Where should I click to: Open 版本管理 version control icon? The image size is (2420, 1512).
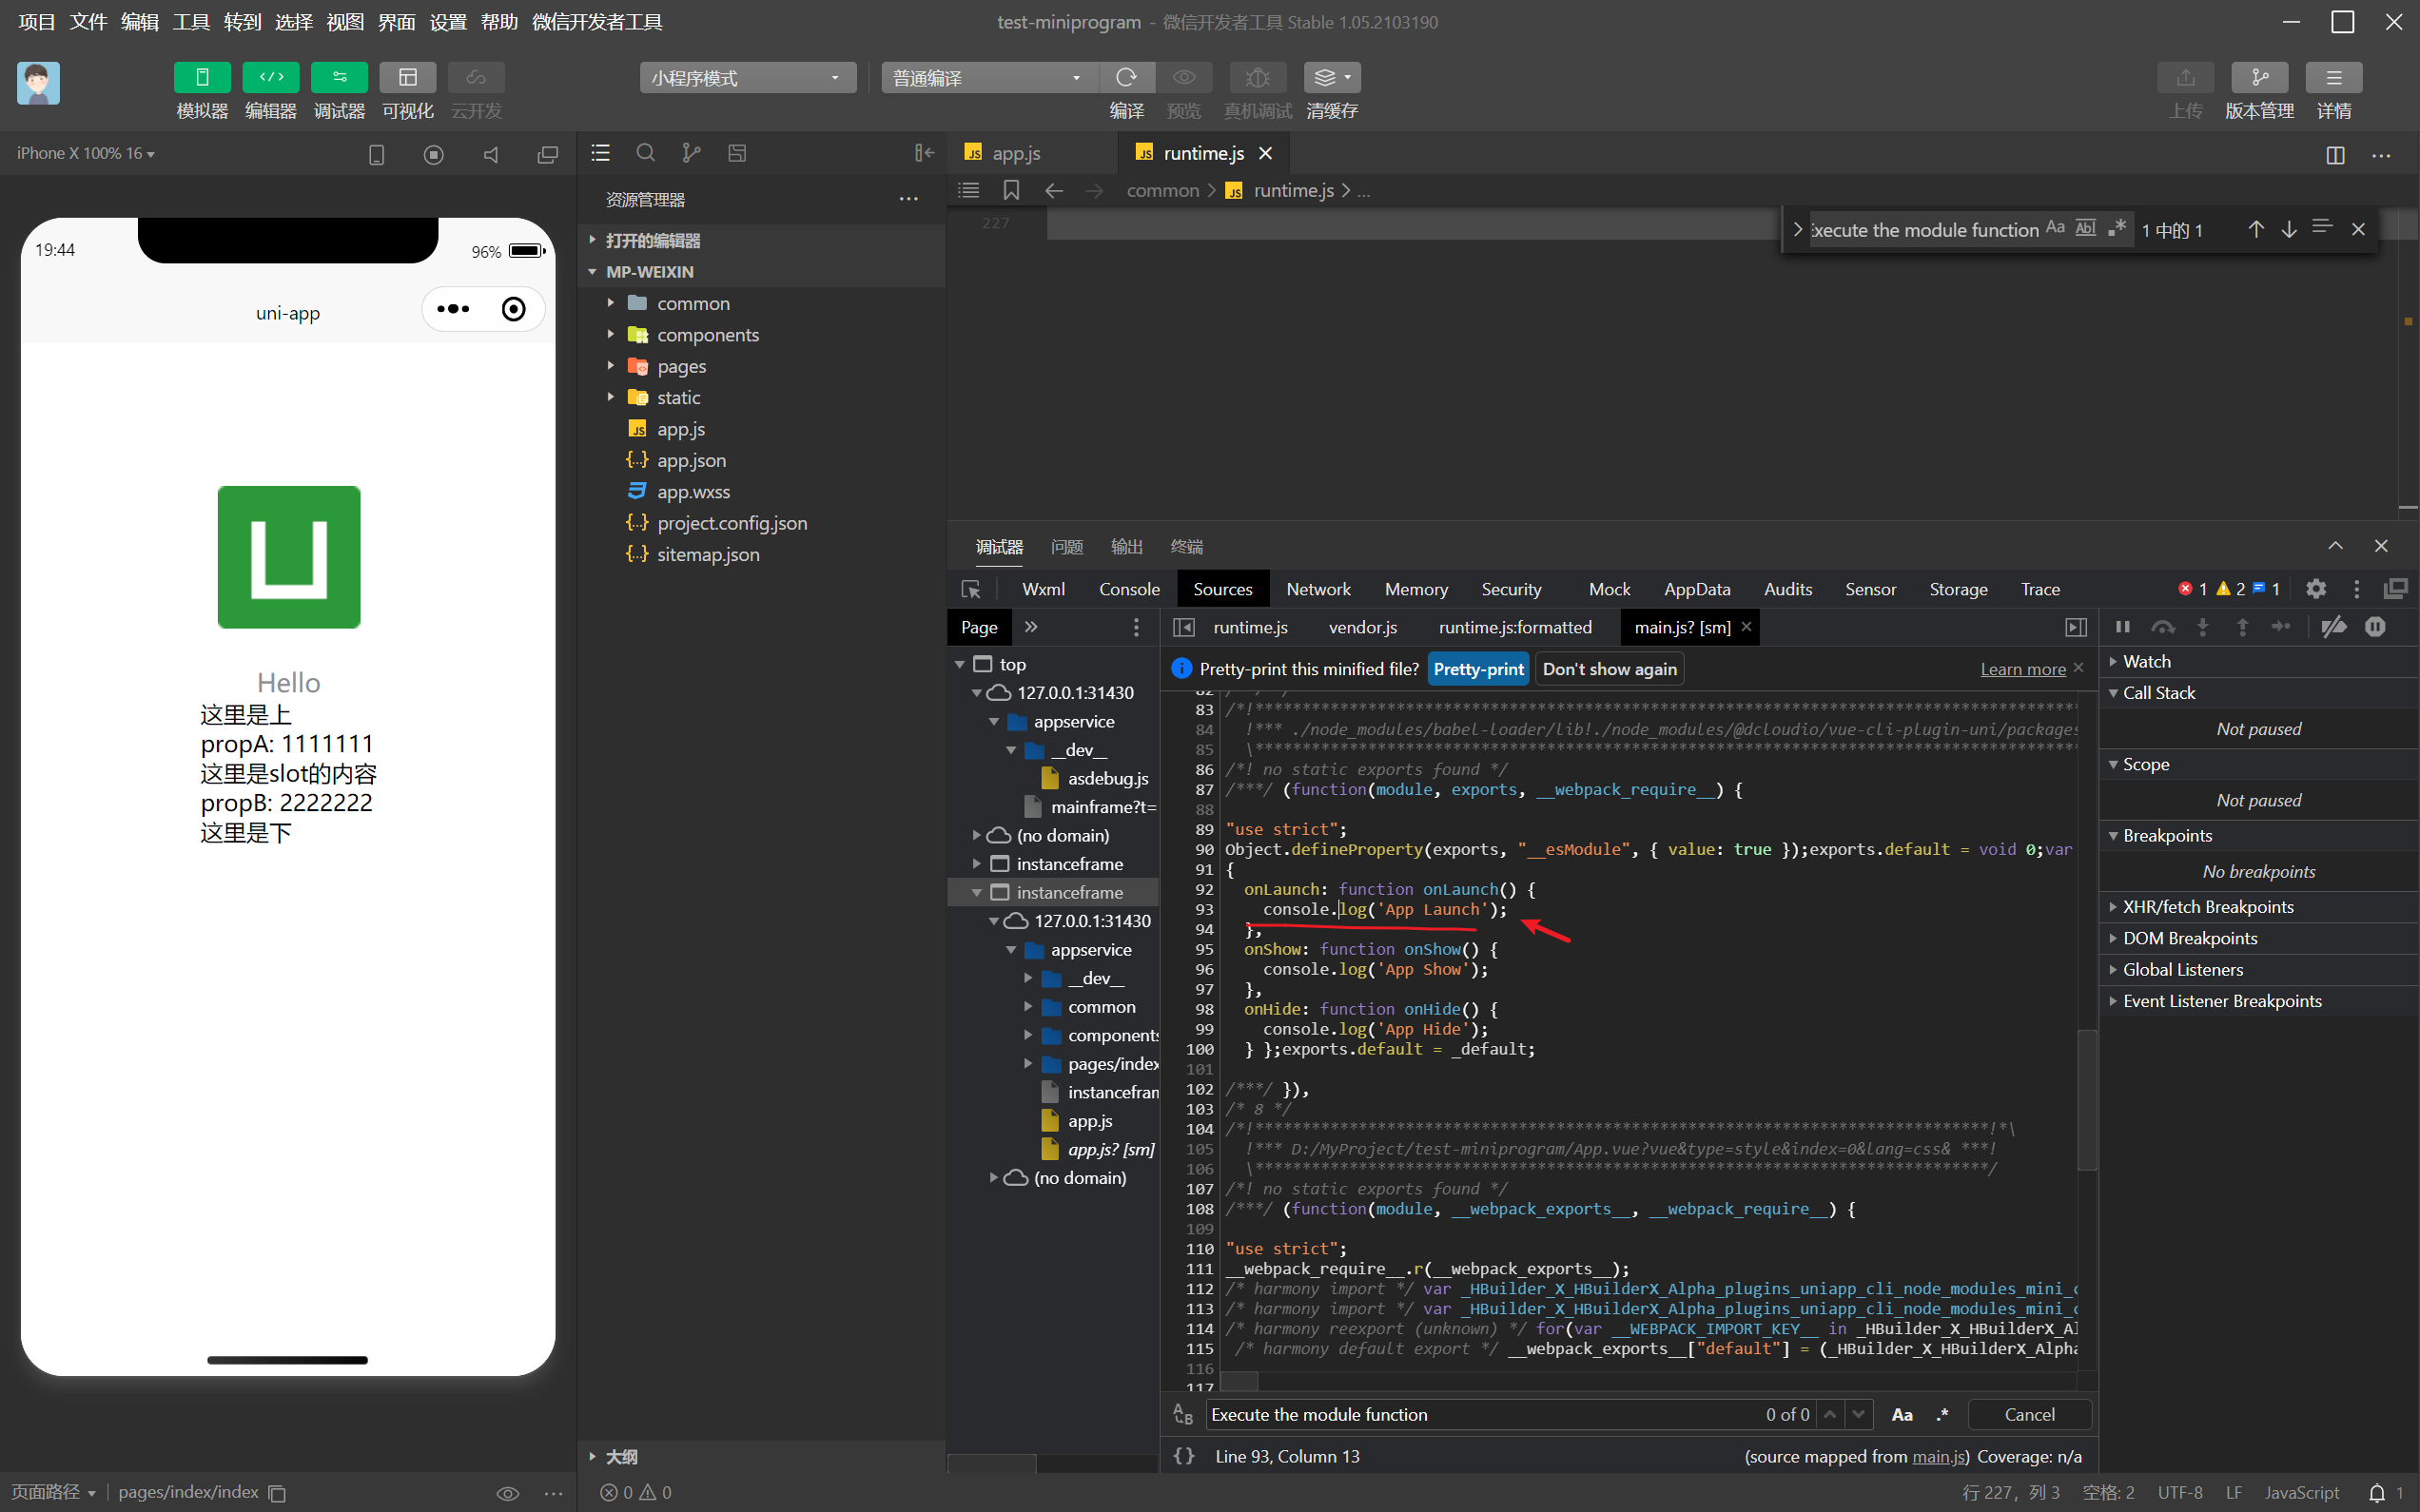(x=2258, y=78)
